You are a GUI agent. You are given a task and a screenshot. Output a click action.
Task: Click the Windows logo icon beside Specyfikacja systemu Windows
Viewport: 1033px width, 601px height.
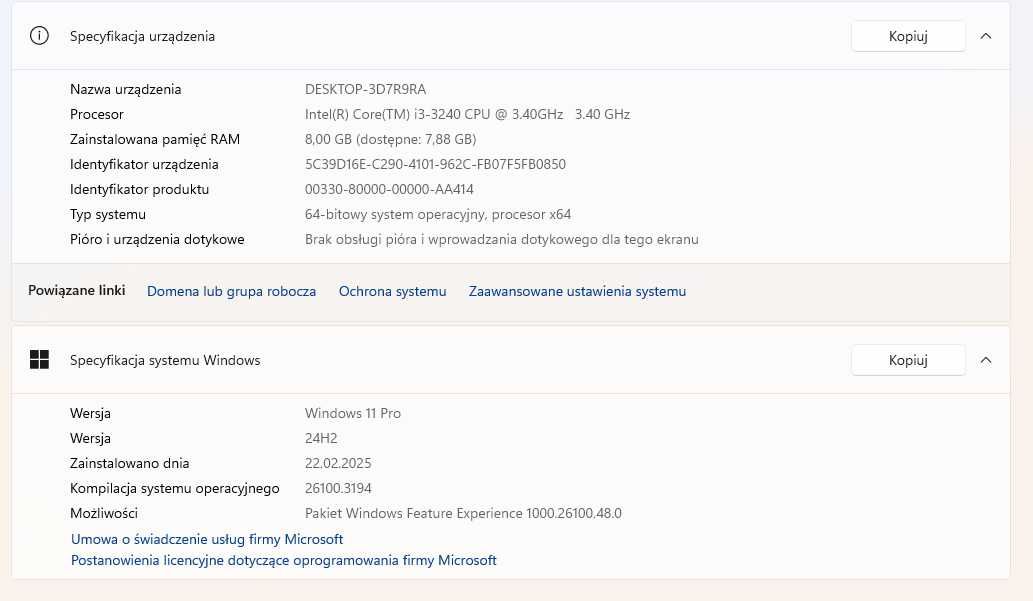40,360
